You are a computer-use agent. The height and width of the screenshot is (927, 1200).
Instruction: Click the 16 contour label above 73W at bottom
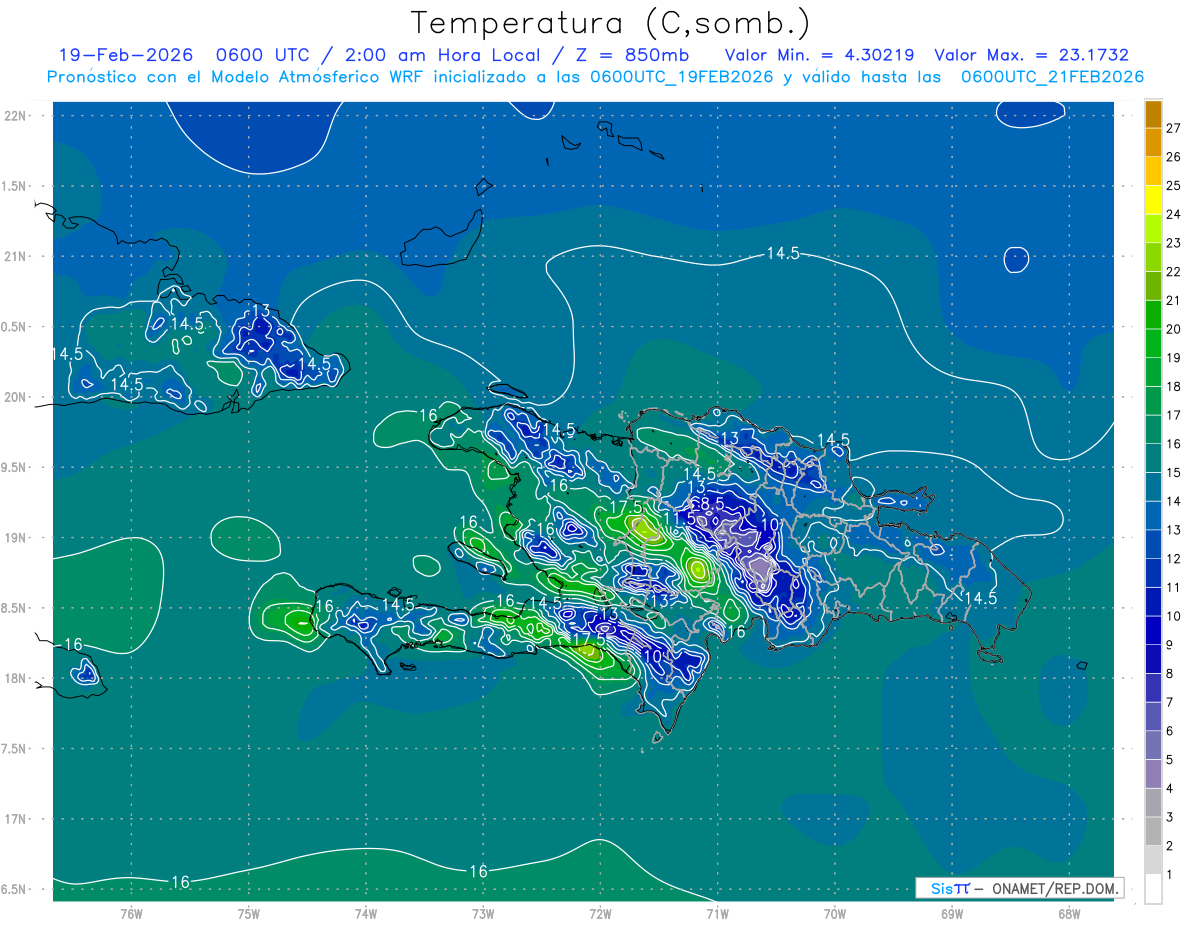pos(479,872)
